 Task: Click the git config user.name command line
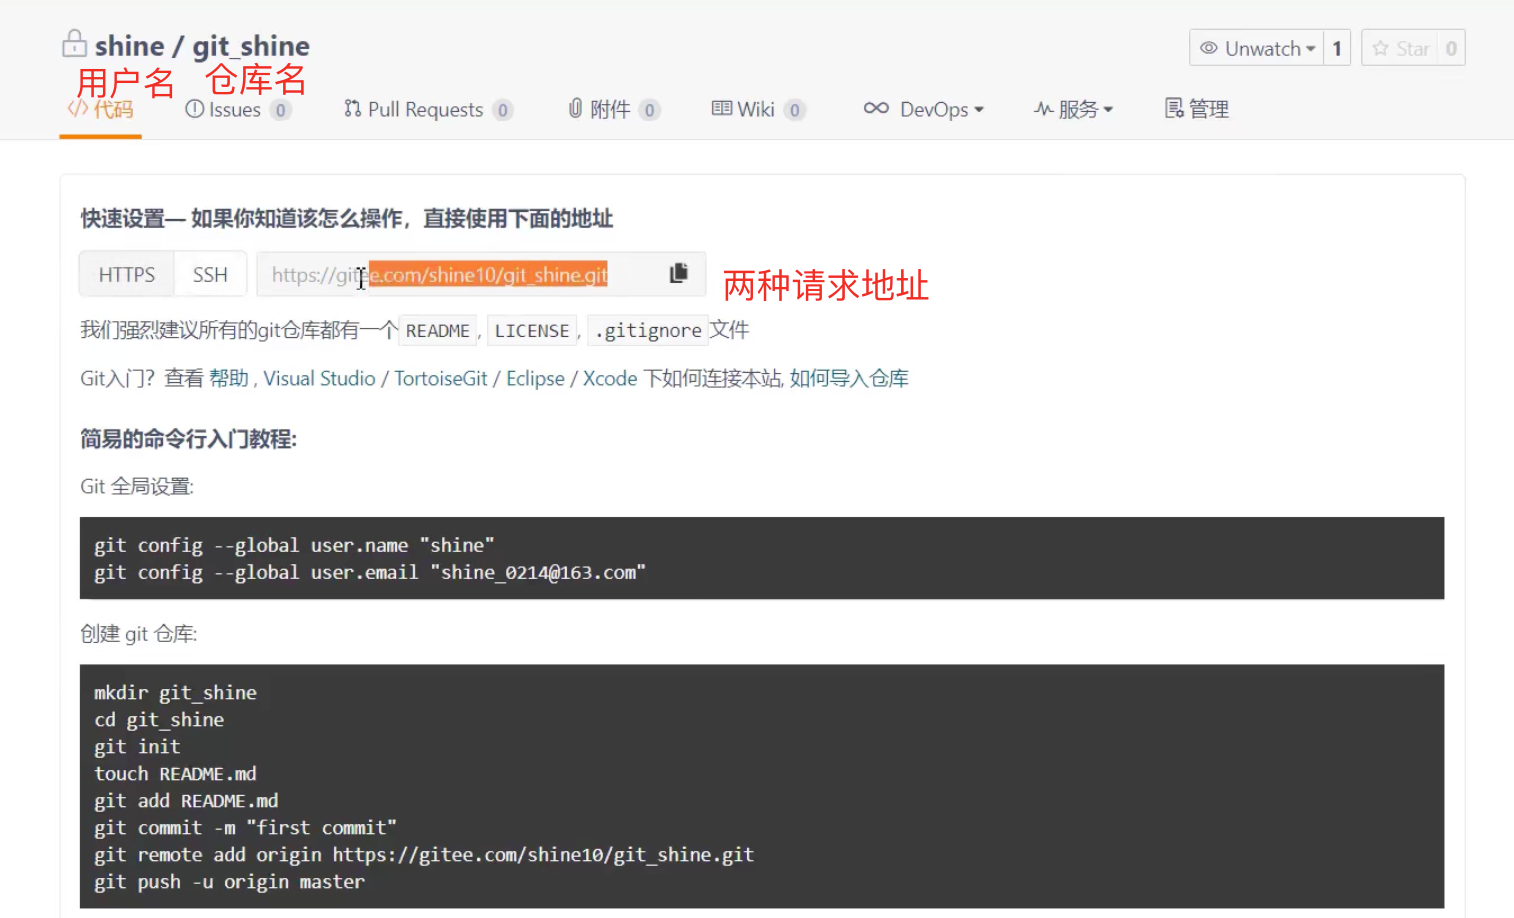294,545
